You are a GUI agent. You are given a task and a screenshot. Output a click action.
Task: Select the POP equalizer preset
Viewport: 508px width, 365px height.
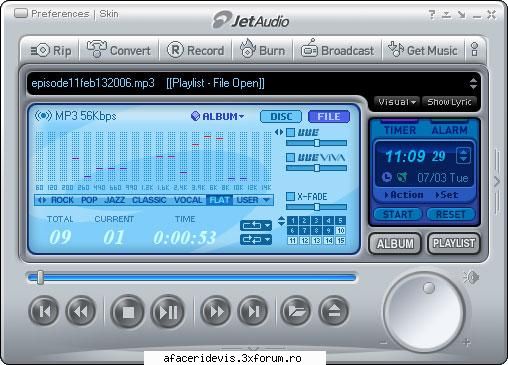(x=89, y=200)
